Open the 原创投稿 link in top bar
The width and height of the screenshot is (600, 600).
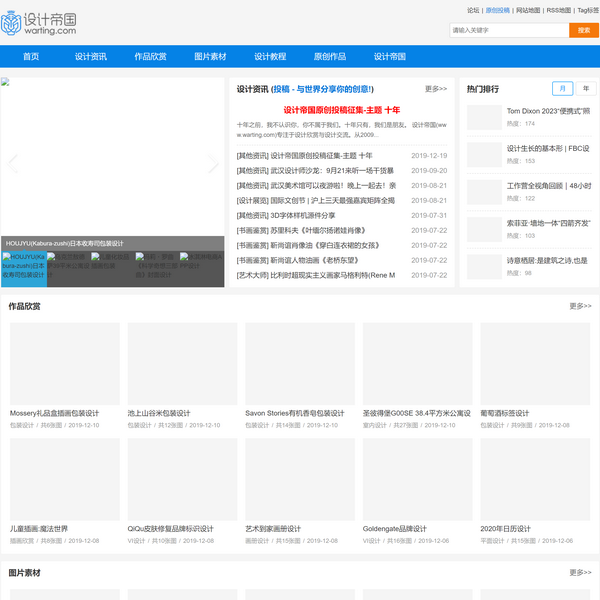pyautogui.click(x=497, y=10)
